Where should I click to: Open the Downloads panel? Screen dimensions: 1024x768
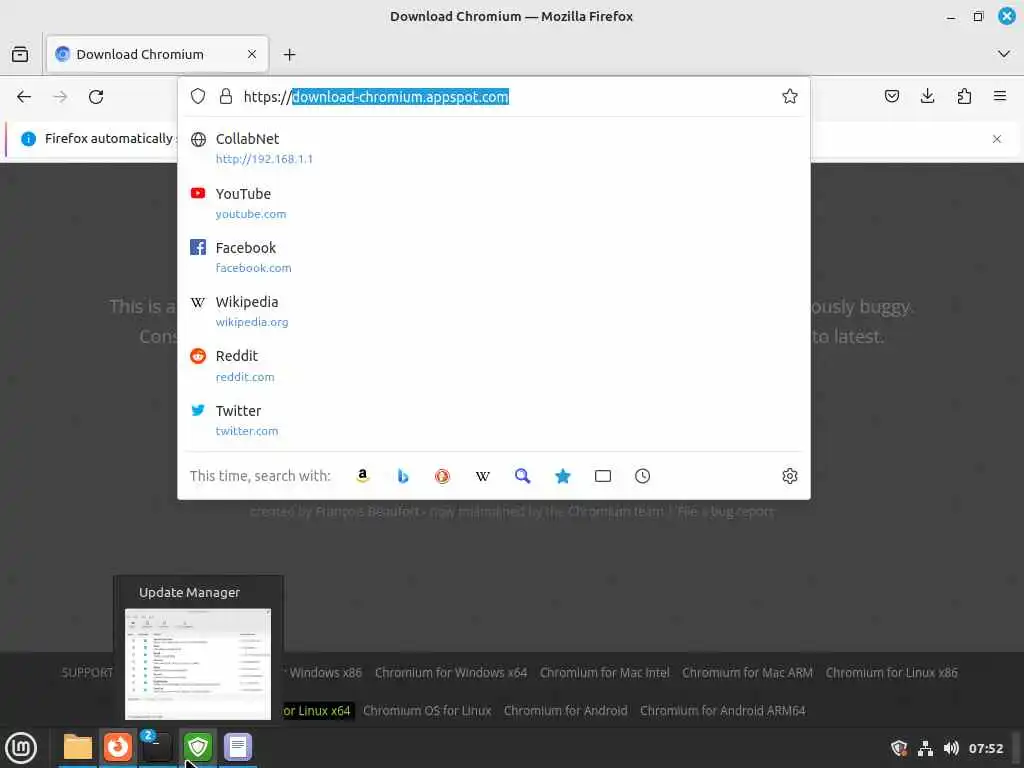(927, 97)
